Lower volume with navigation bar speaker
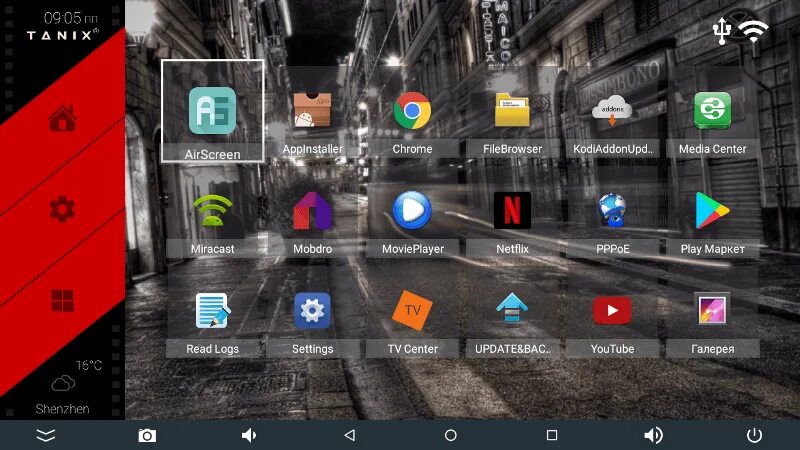Viewport: 800px width, 450px height. click(x=248, y=435)
